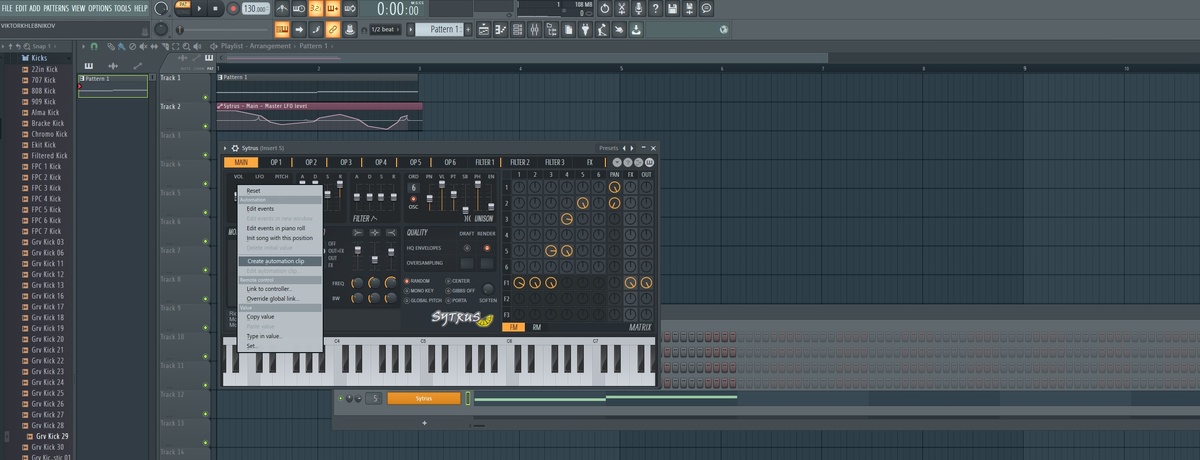Enable MONO KEY option in Sytrus

[x=419, y=291]
